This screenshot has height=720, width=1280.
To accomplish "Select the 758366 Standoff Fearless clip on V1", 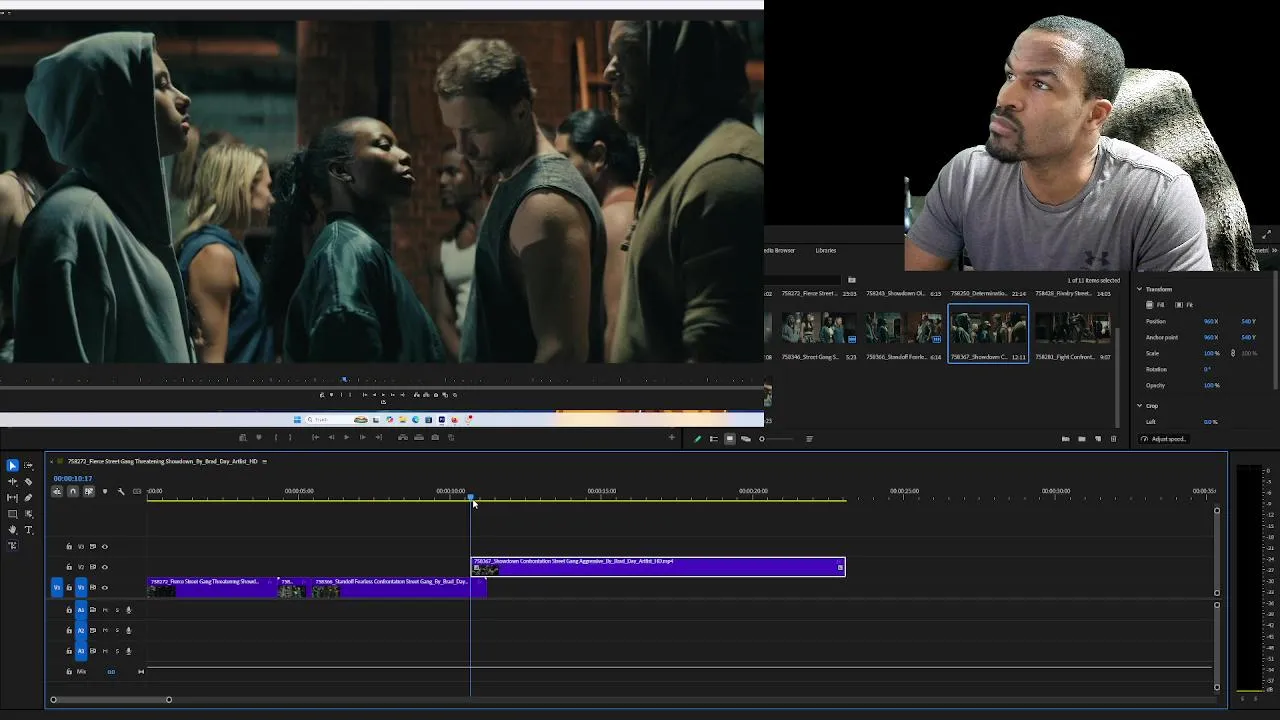I will (x=397, y=588).
